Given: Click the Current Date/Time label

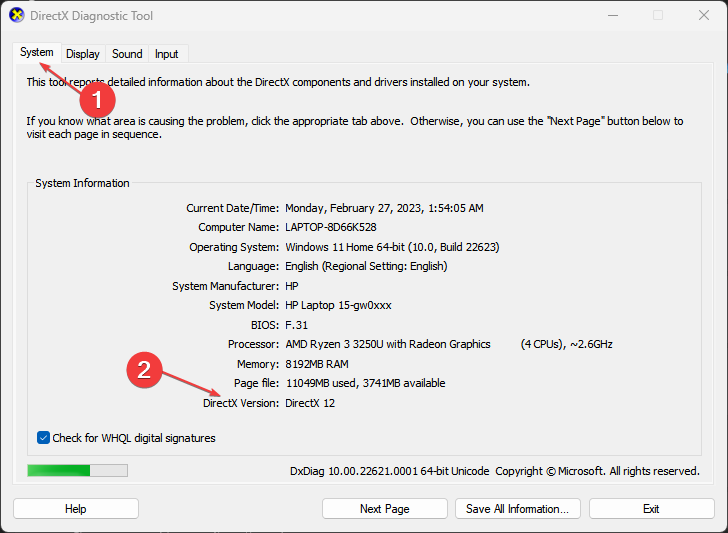Looking at the screenshot, I should (x=233, y=208).
